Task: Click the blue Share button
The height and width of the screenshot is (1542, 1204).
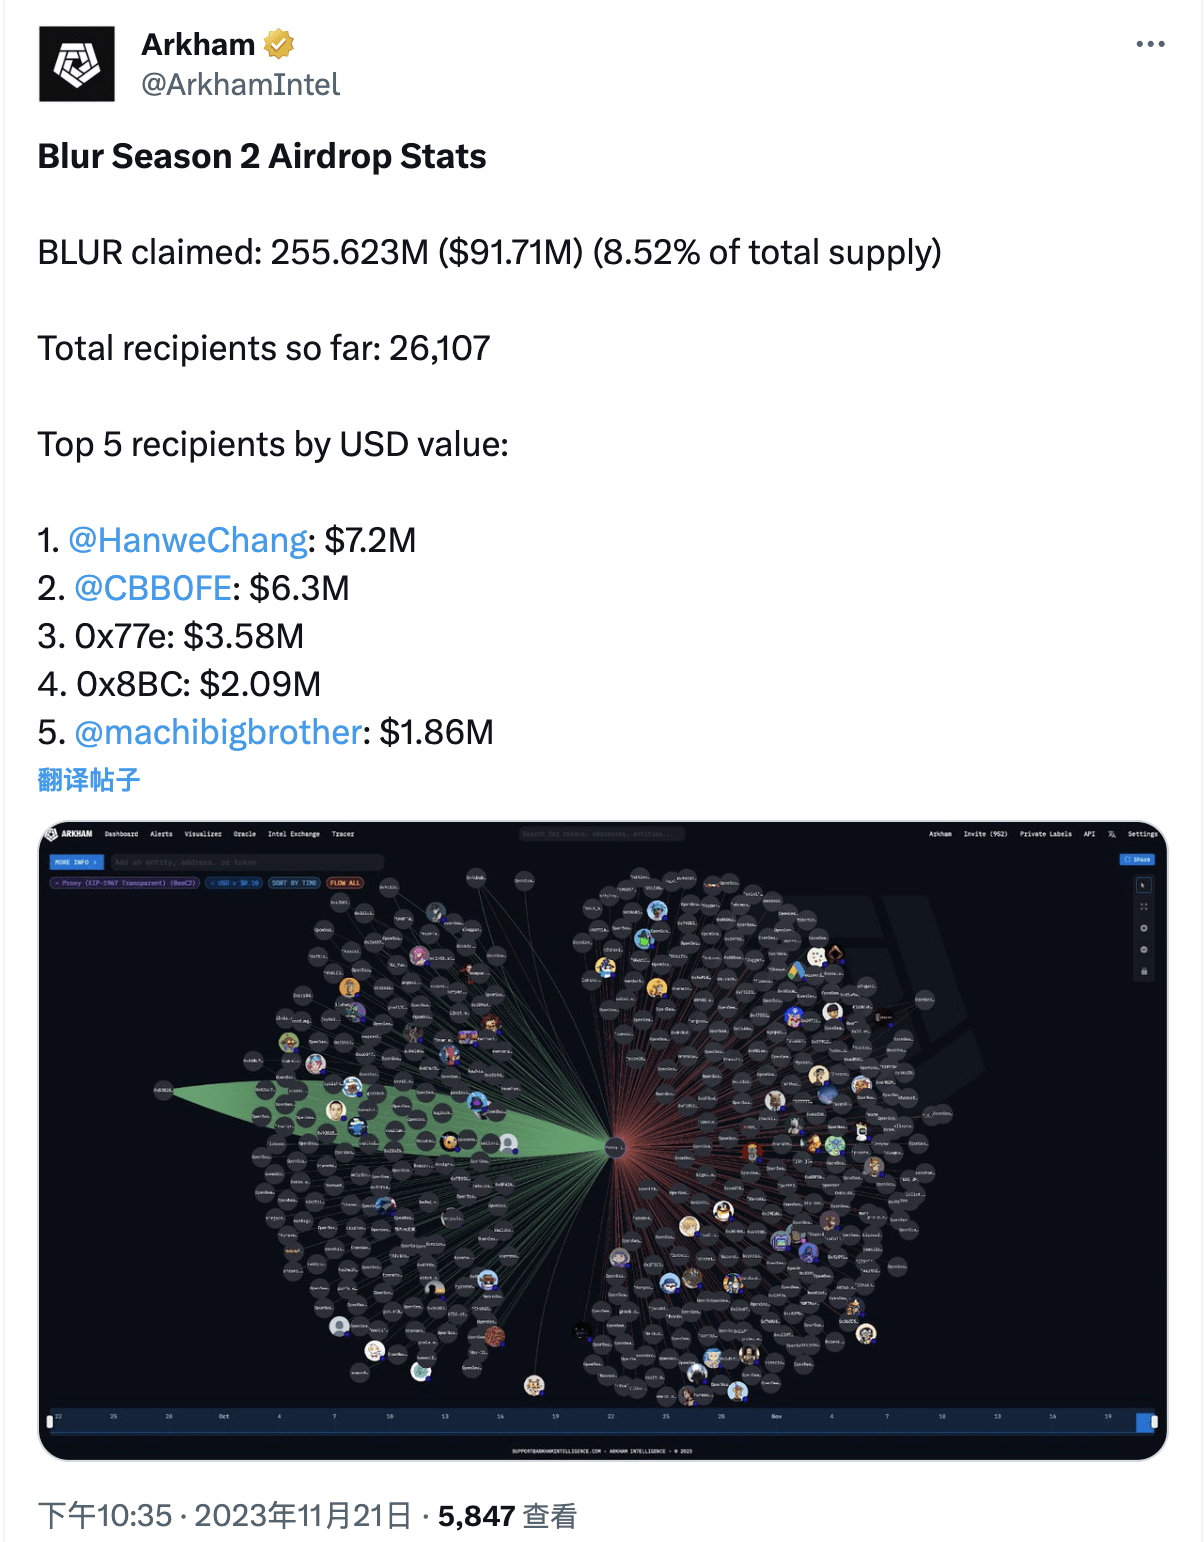Action: coord(1137,860)
